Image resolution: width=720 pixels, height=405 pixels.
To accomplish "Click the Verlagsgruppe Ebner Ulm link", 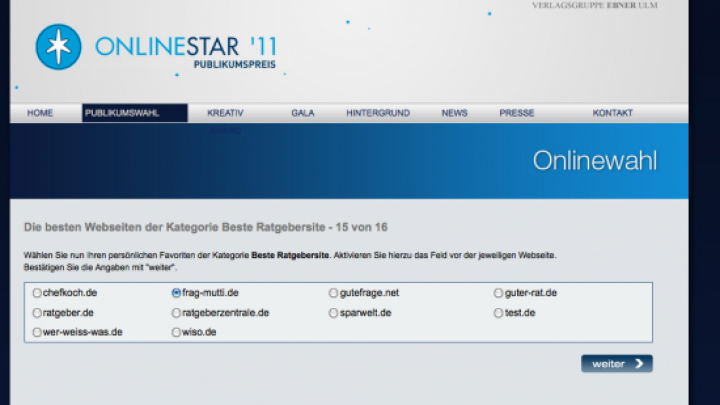I will pyautogui.click(x=595, y=6).
